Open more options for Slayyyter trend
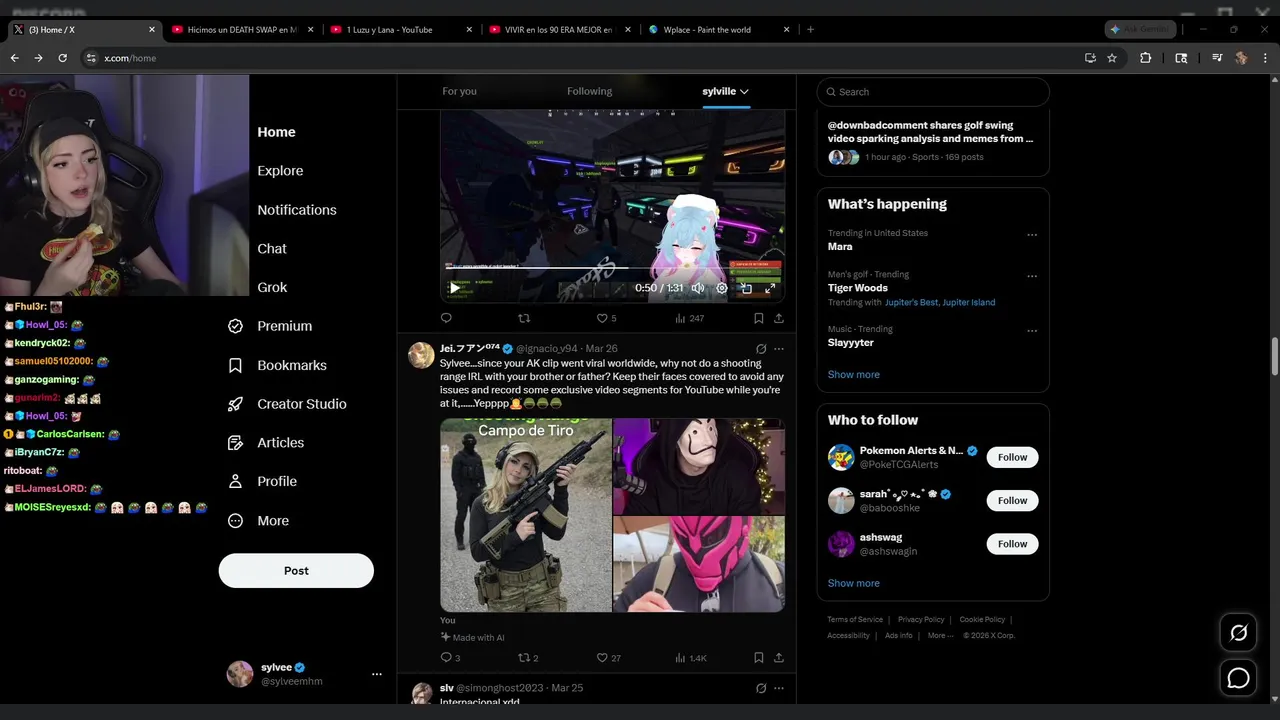 tap(1032, 331)
